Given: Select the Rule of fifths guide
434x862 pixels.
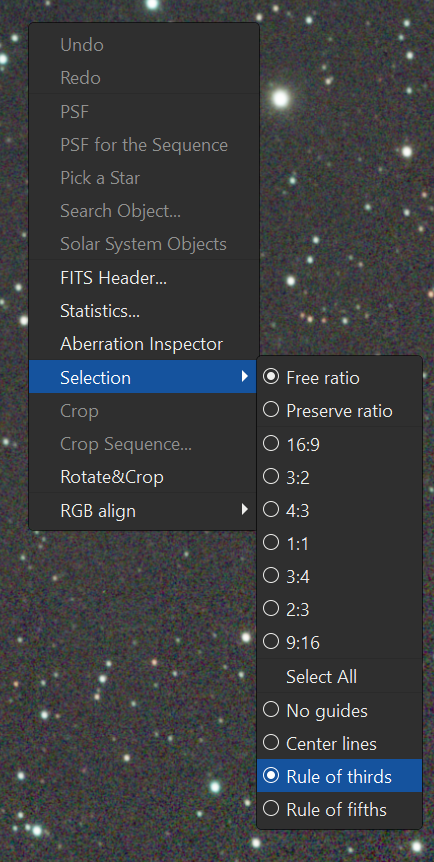Looking at the screenshot, I should (339, 809).
